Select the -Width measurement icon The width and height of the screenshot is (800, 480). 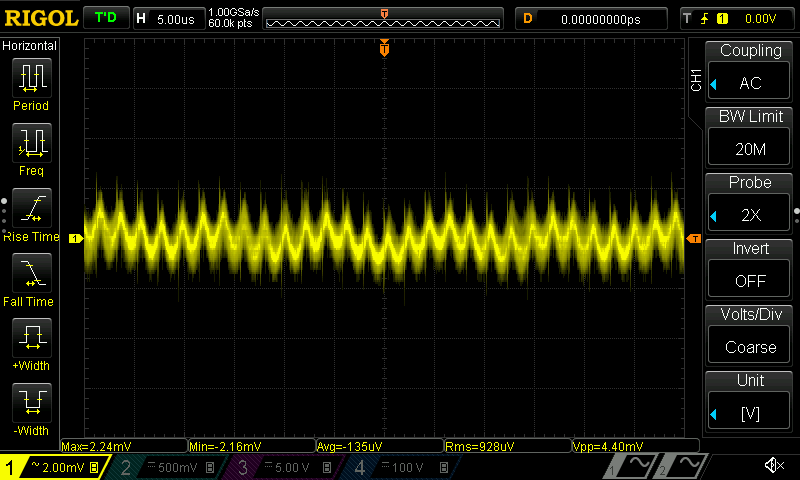pos(32,402)
